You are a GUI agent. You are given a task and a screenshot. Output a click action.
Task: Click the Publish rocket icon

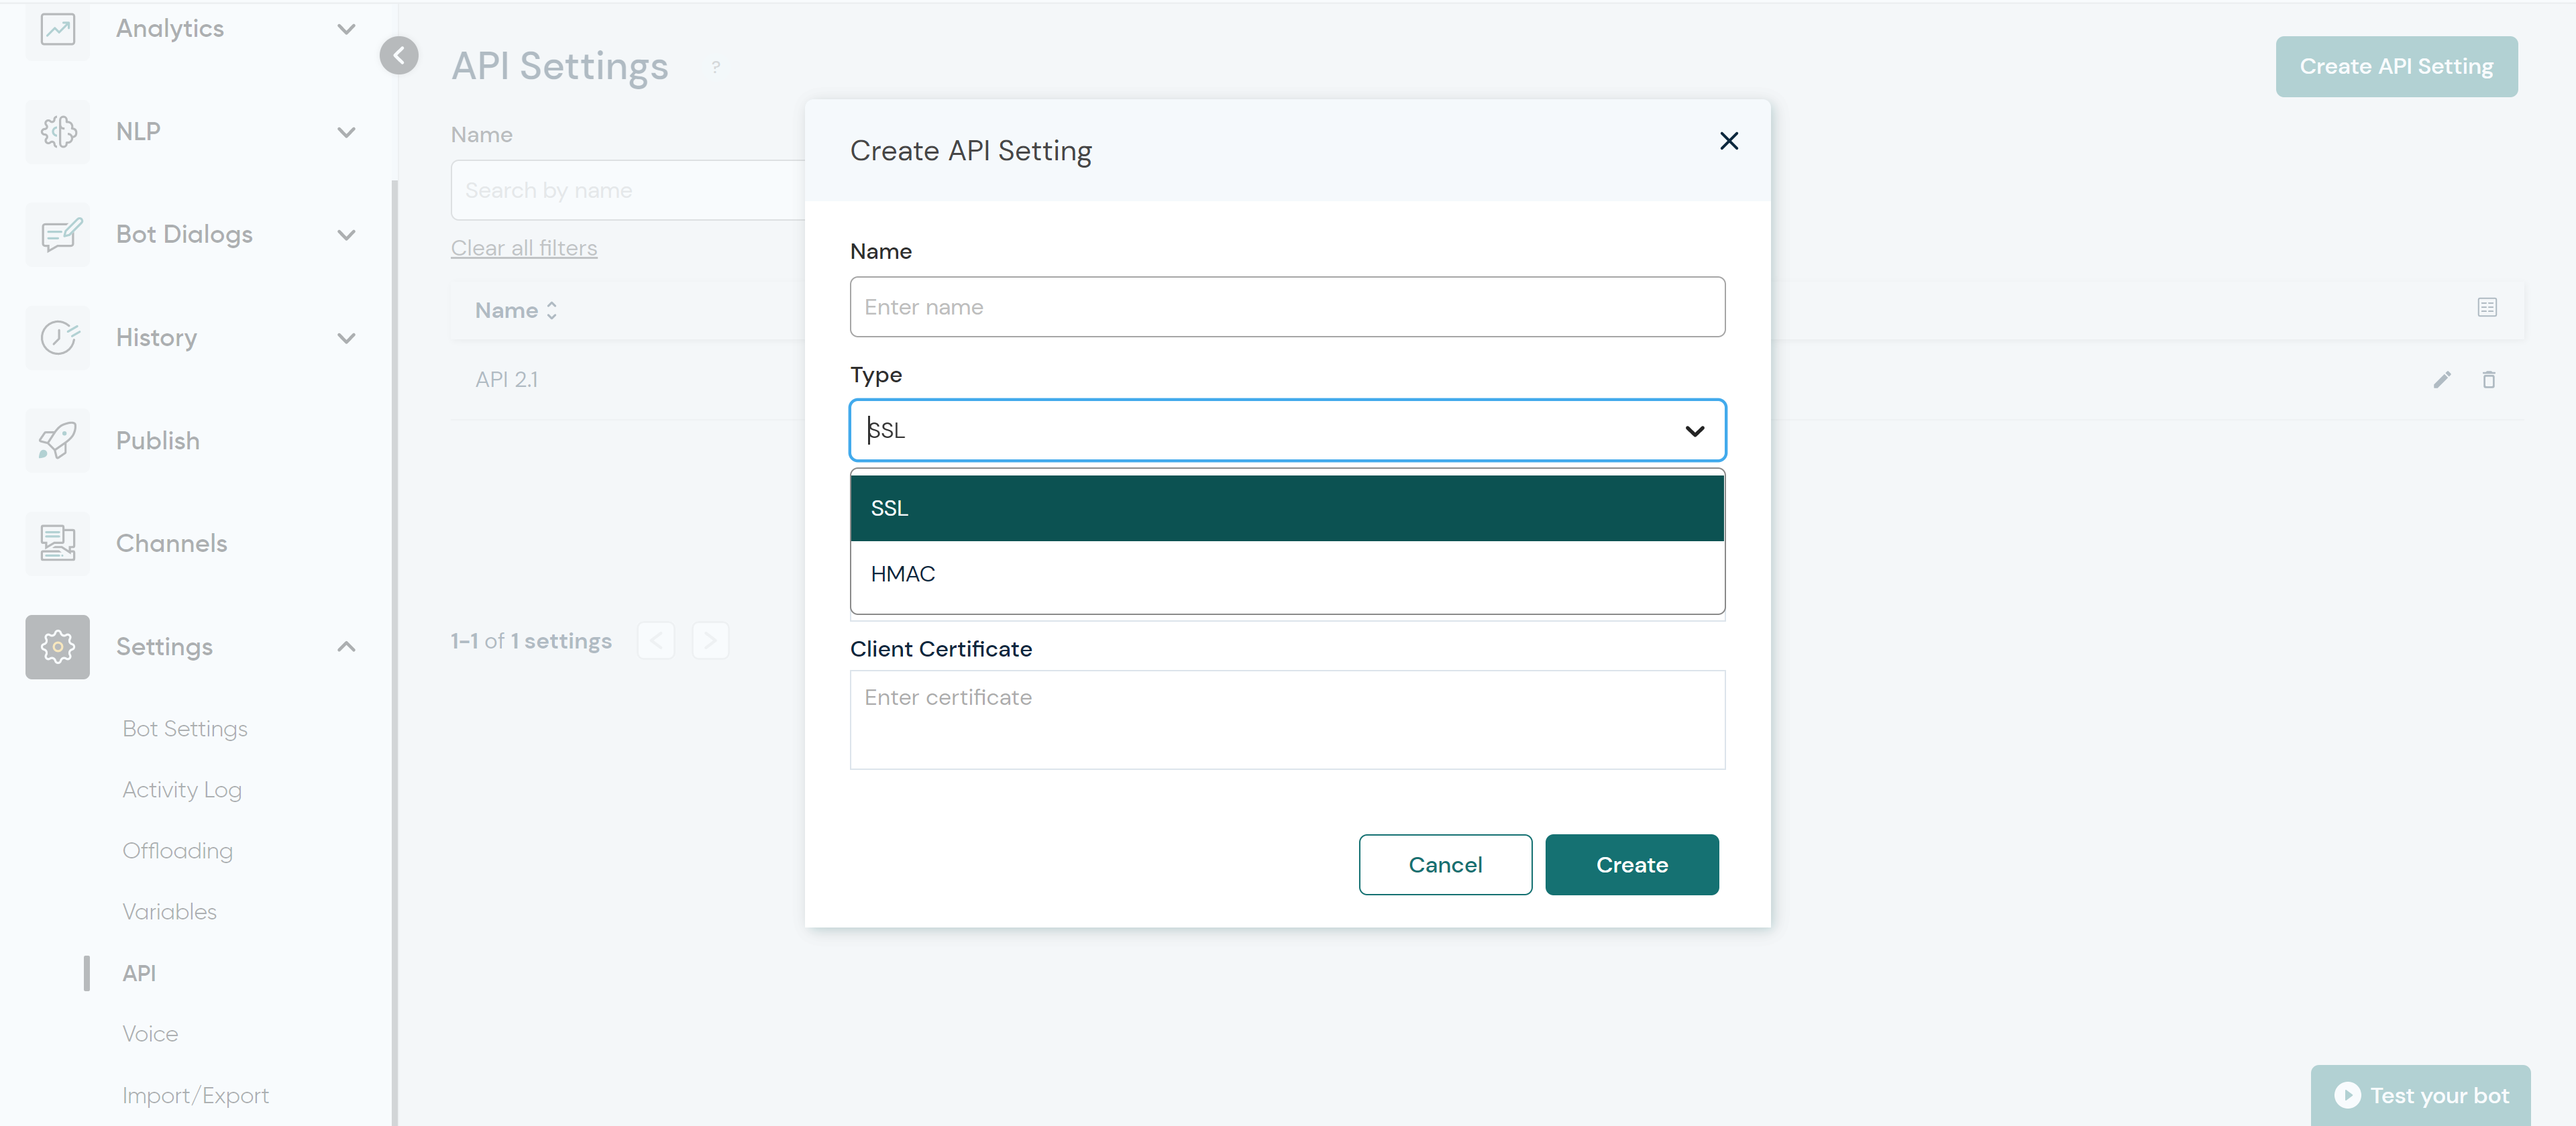pos(57,441)
